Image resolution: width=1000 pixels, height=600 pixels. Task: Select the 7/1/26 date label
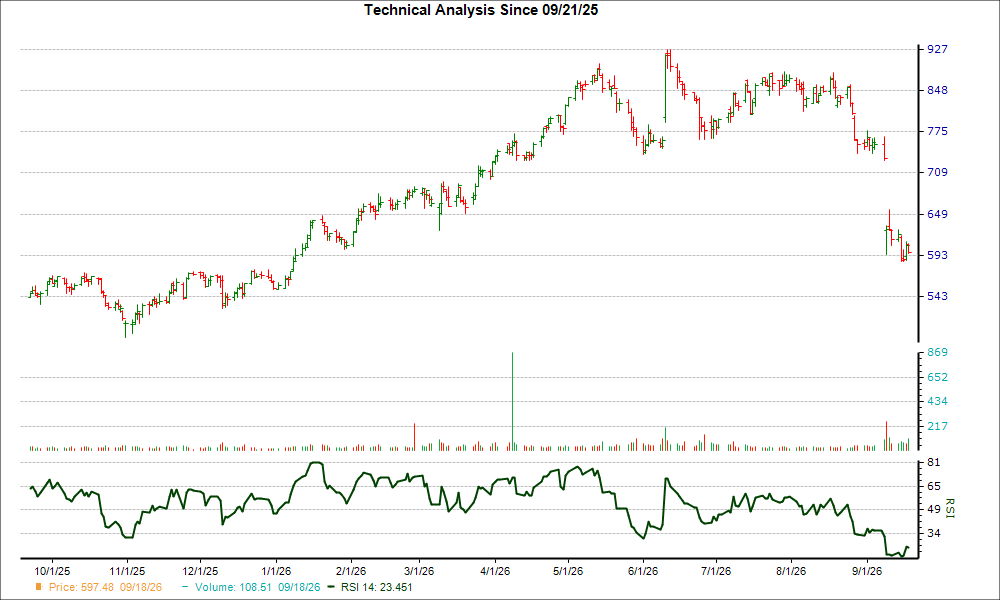pyautogui.click(x=716, y=571)
